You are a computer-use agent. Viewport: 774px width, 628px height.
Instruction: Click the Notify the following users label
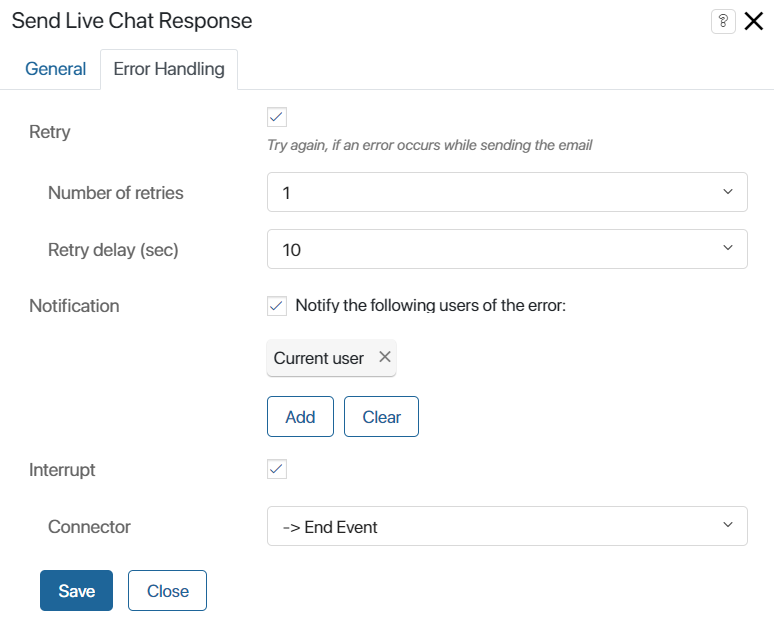[430, 306]
